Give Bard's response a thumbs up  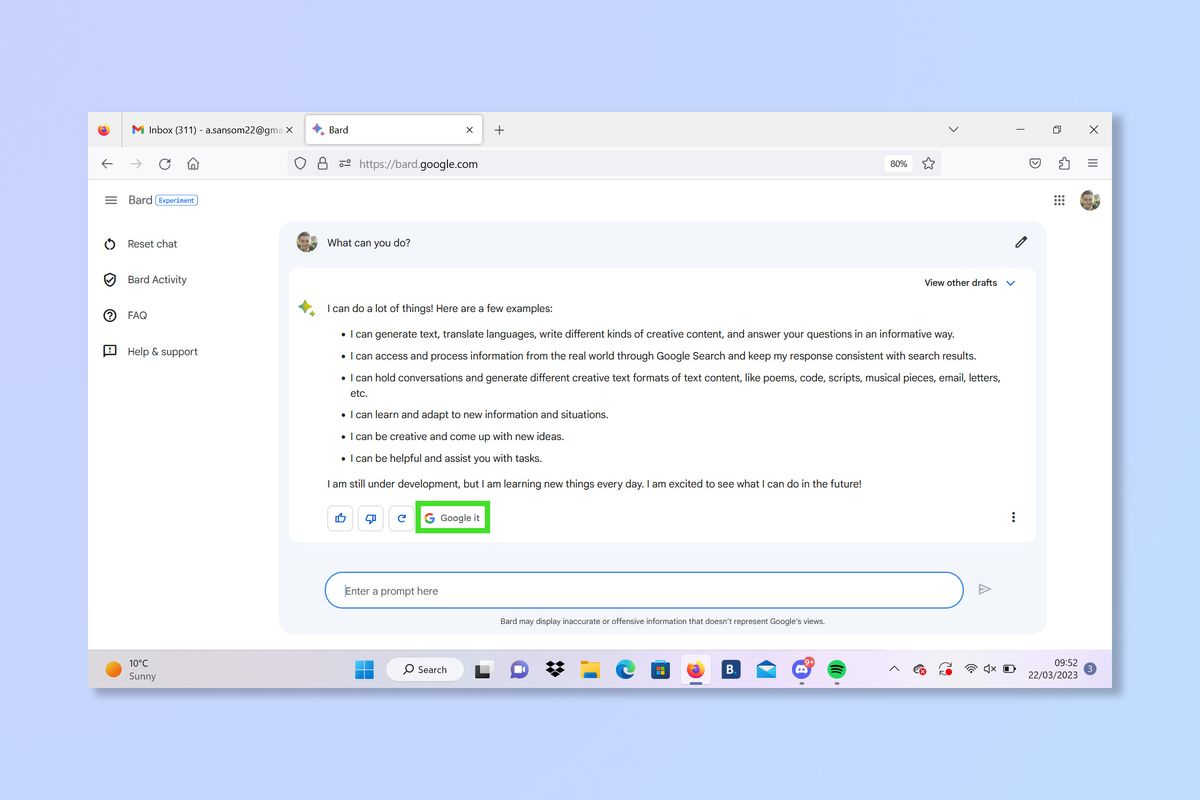point(339,517)
